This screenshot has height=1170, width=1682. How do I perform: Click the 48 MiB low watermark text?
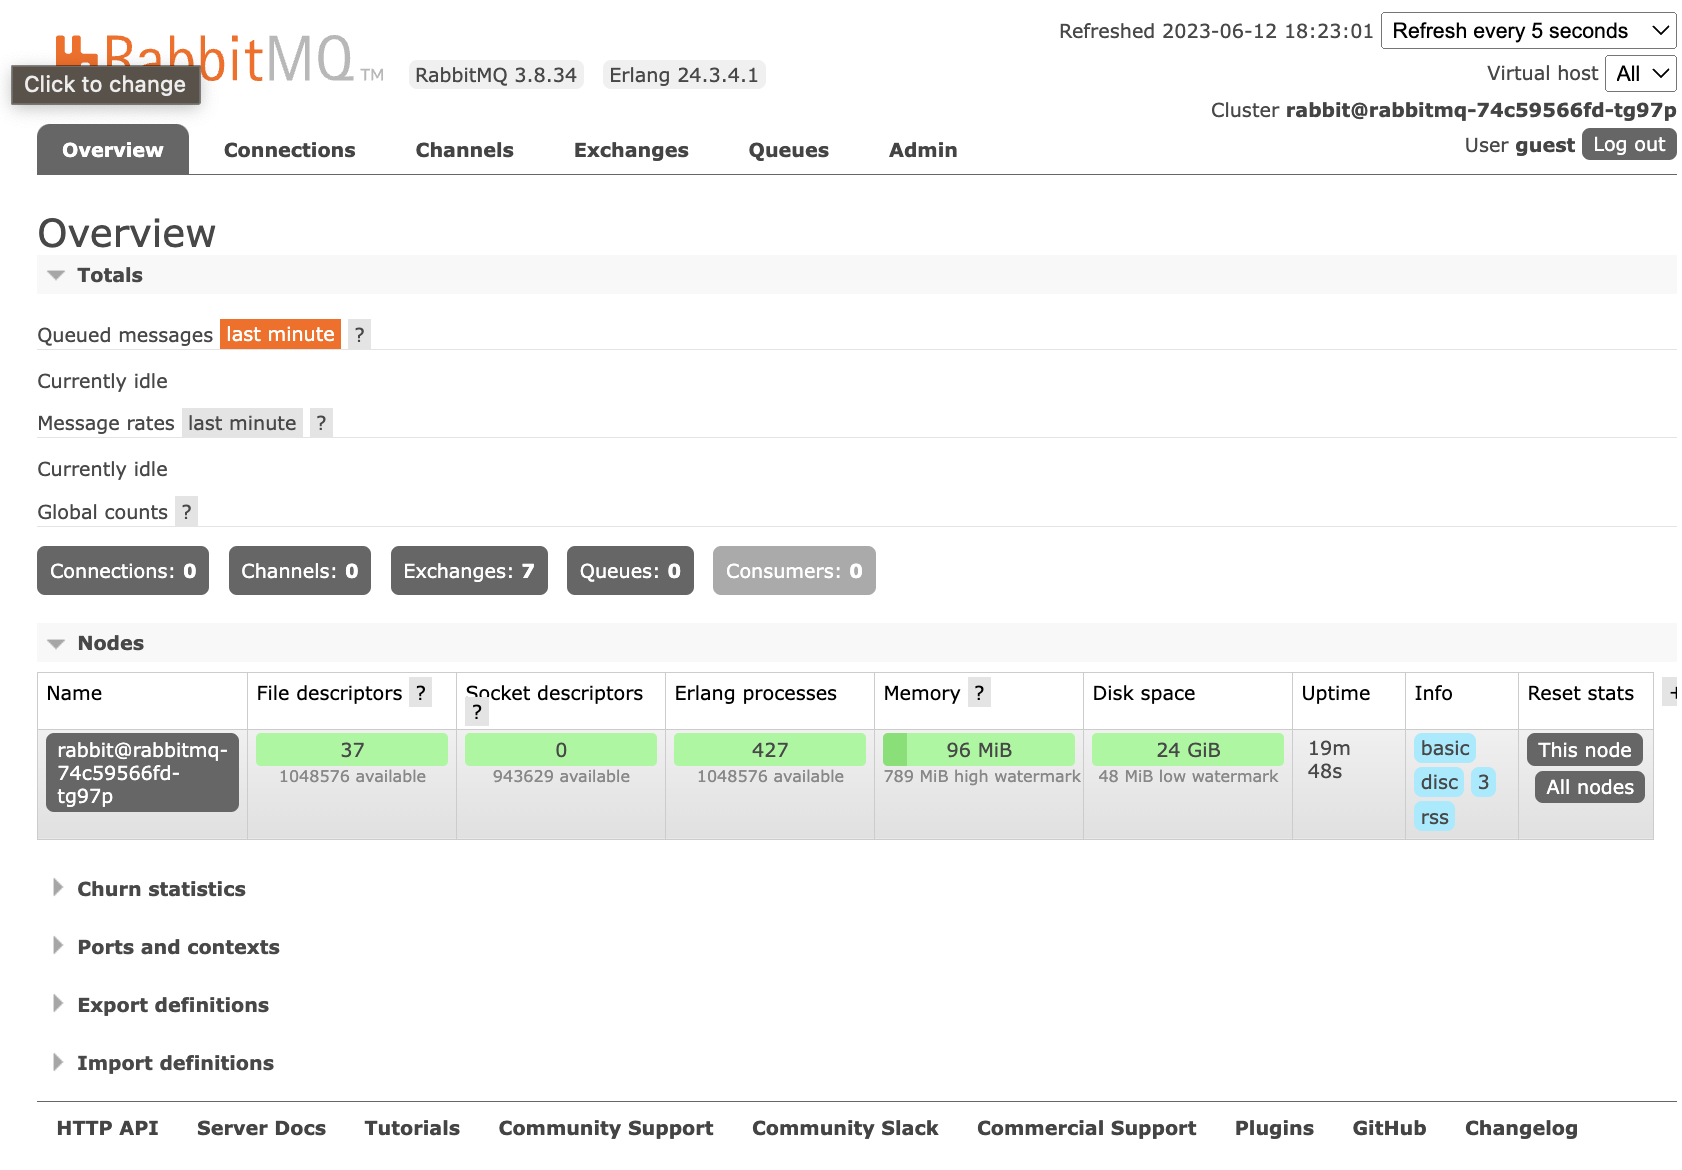1188,776
